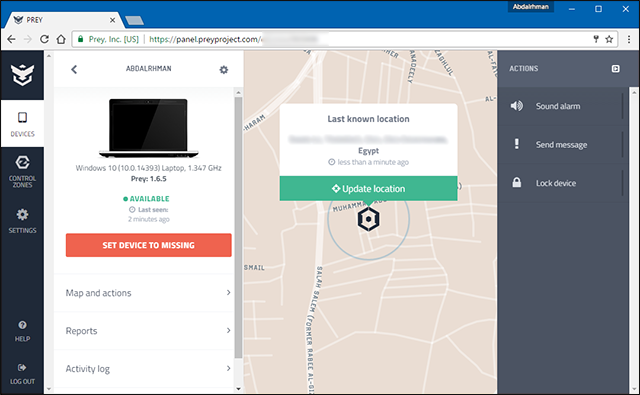This screenshot has width=640, height=395.
Task: Click the ABDALRHMAN device name header
Action: coord(149,69)
